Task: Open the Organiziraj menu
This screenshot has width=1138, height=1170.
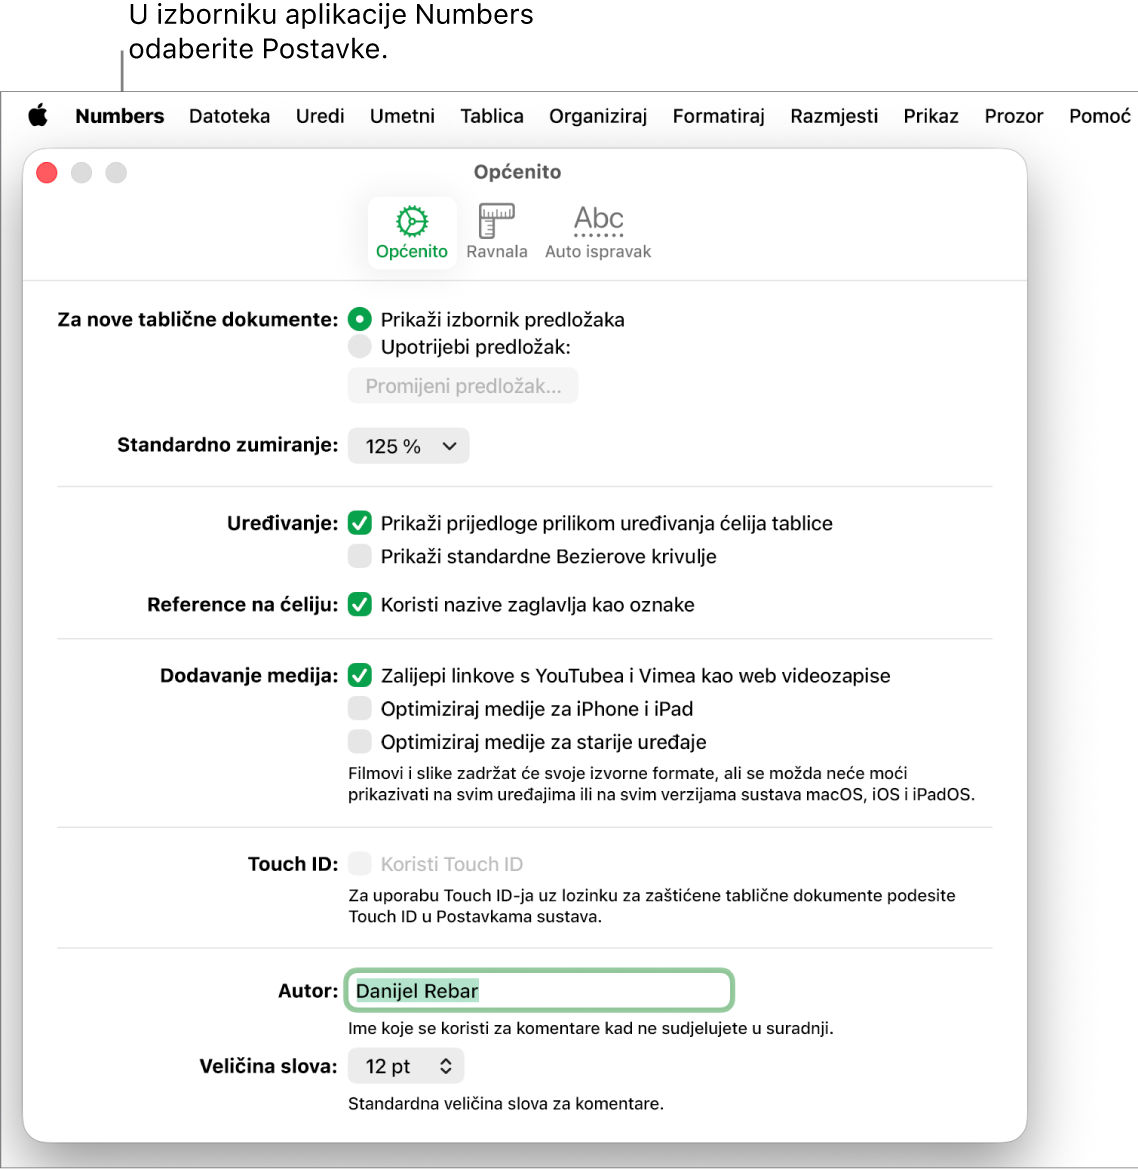Action: [x=598, y=116]
